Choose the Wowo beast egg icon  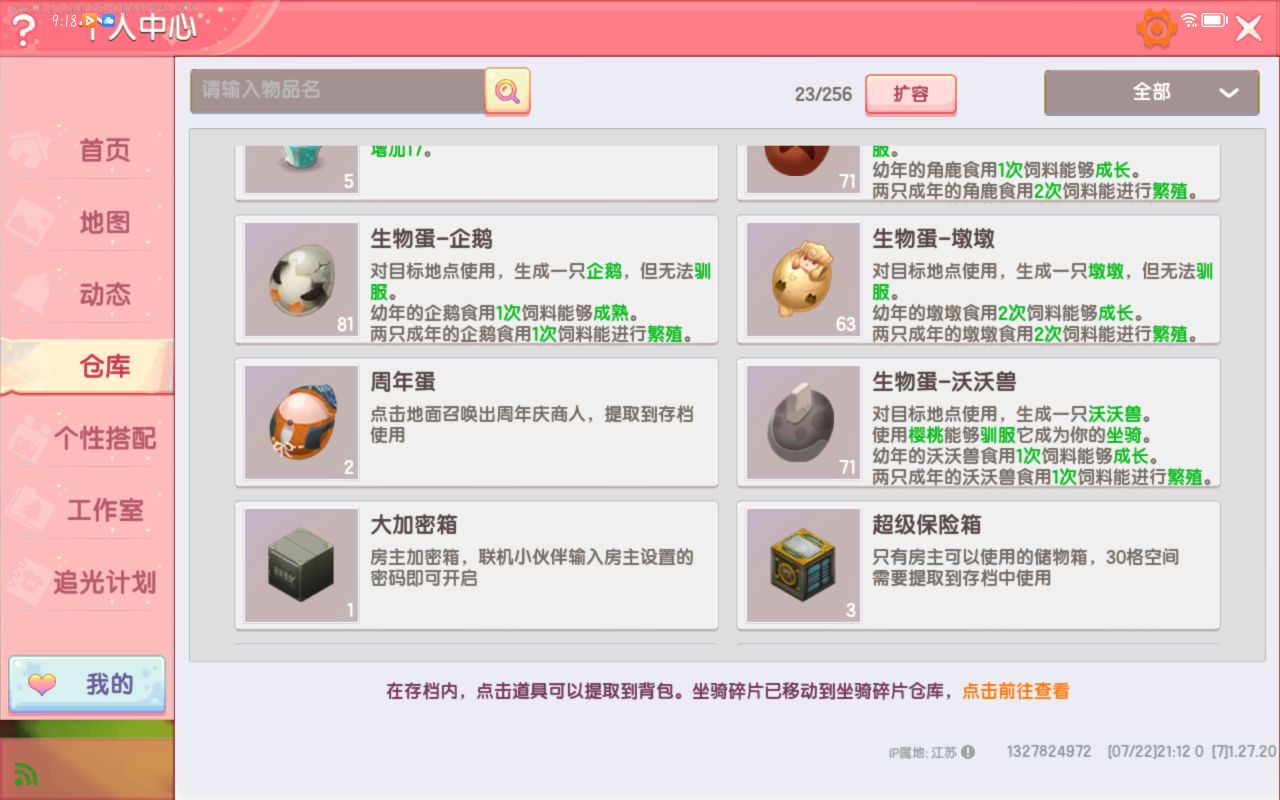803,422
